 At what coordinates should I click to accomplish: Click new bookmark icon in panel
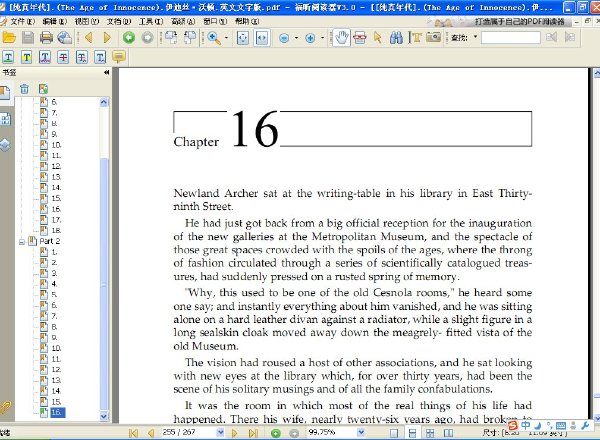pyautogui.click(x=43, y=89)
